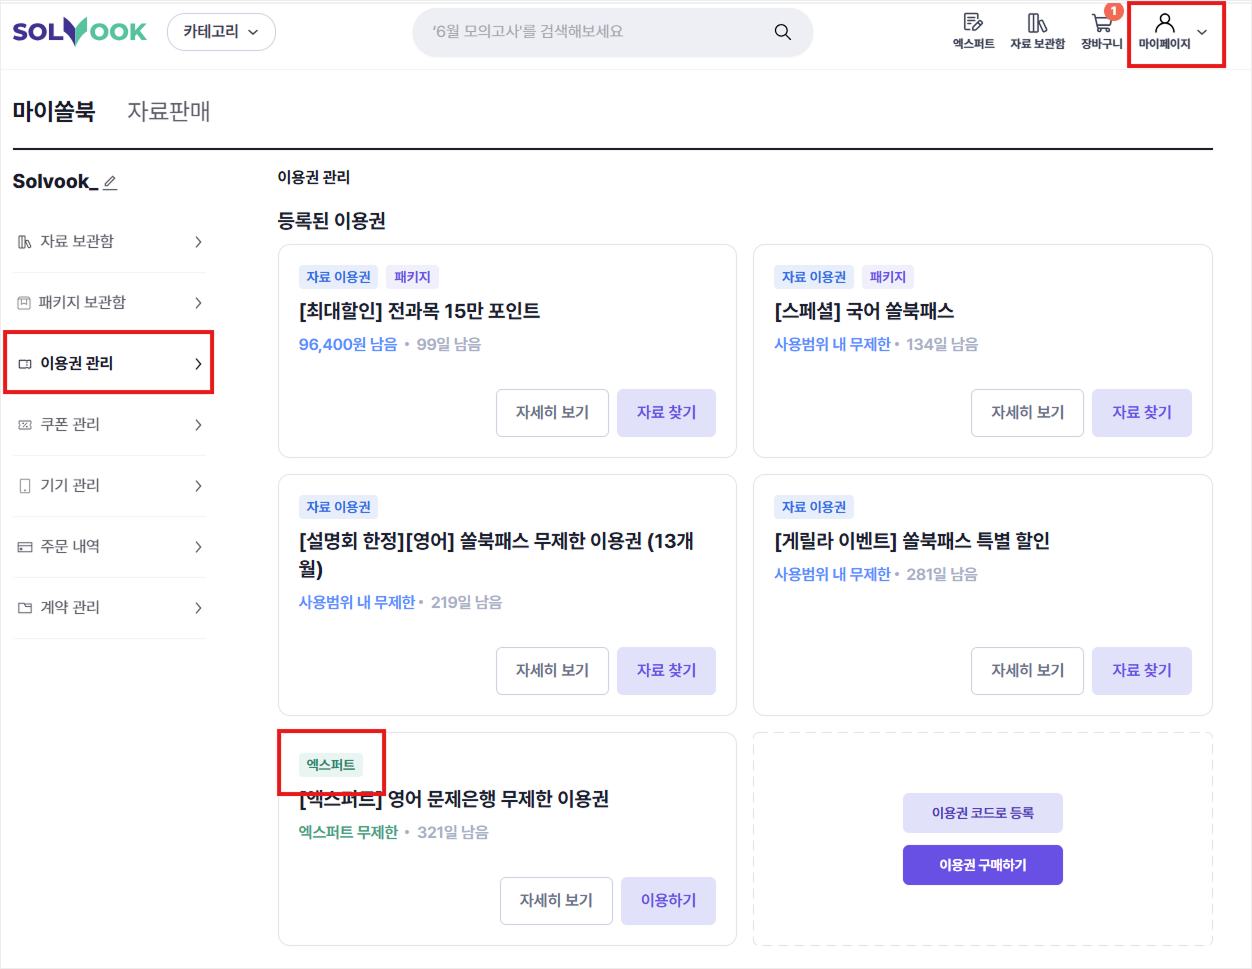This screenshot has height=969, width=1252.
Task: Open 엑스퍼트 icon in header
Action: [x=973, y=31]
